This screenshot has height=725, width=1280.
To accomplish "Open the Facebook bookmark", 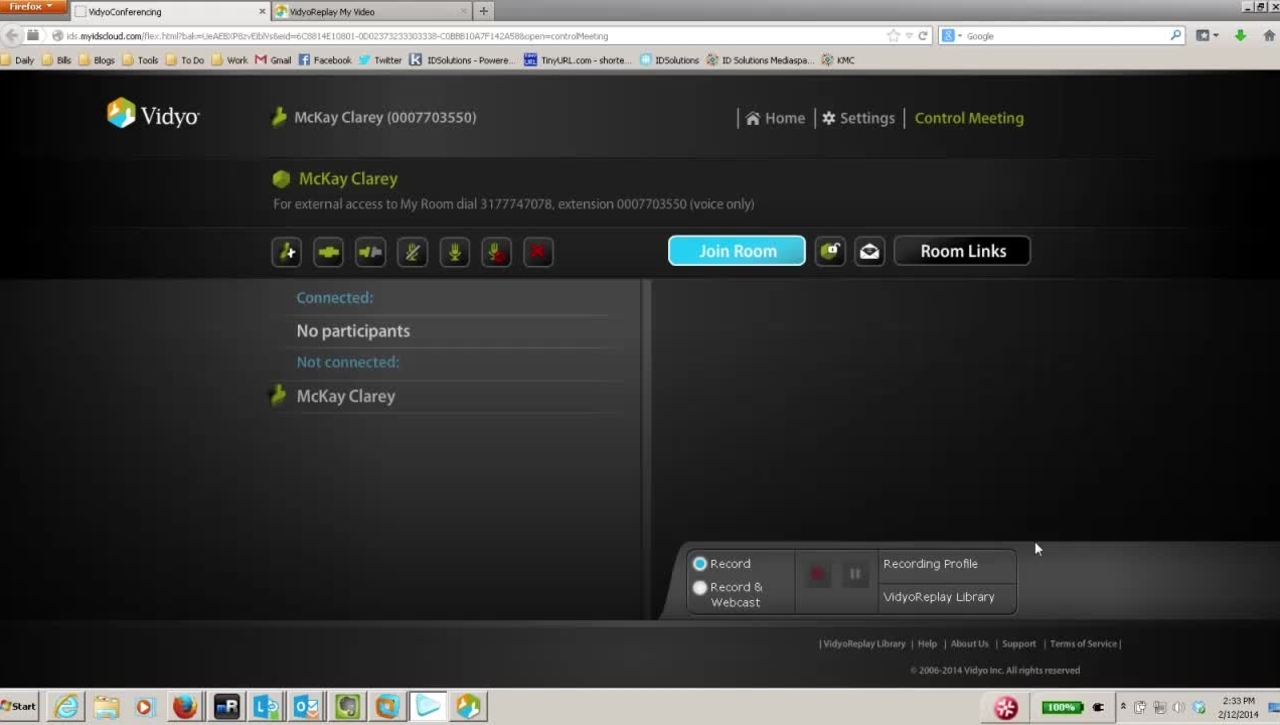I will click(325, 60).
